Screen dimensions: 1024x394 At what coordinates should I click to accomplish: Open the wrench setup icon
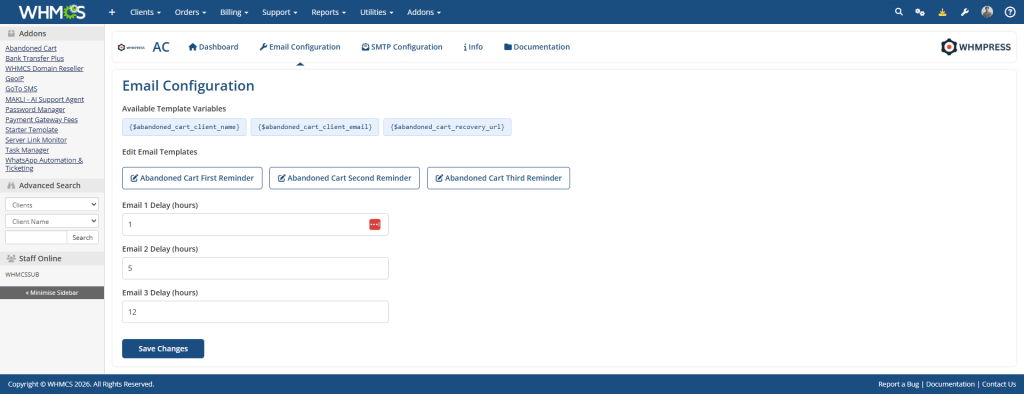click(965, 12)
